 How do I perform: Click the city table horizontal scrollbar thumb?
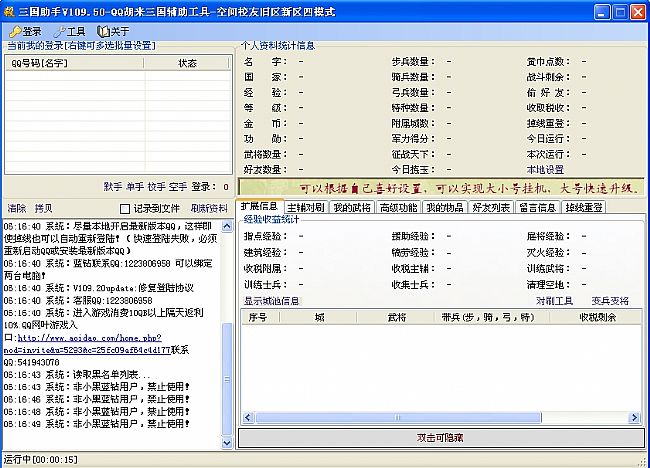[398, 417]
